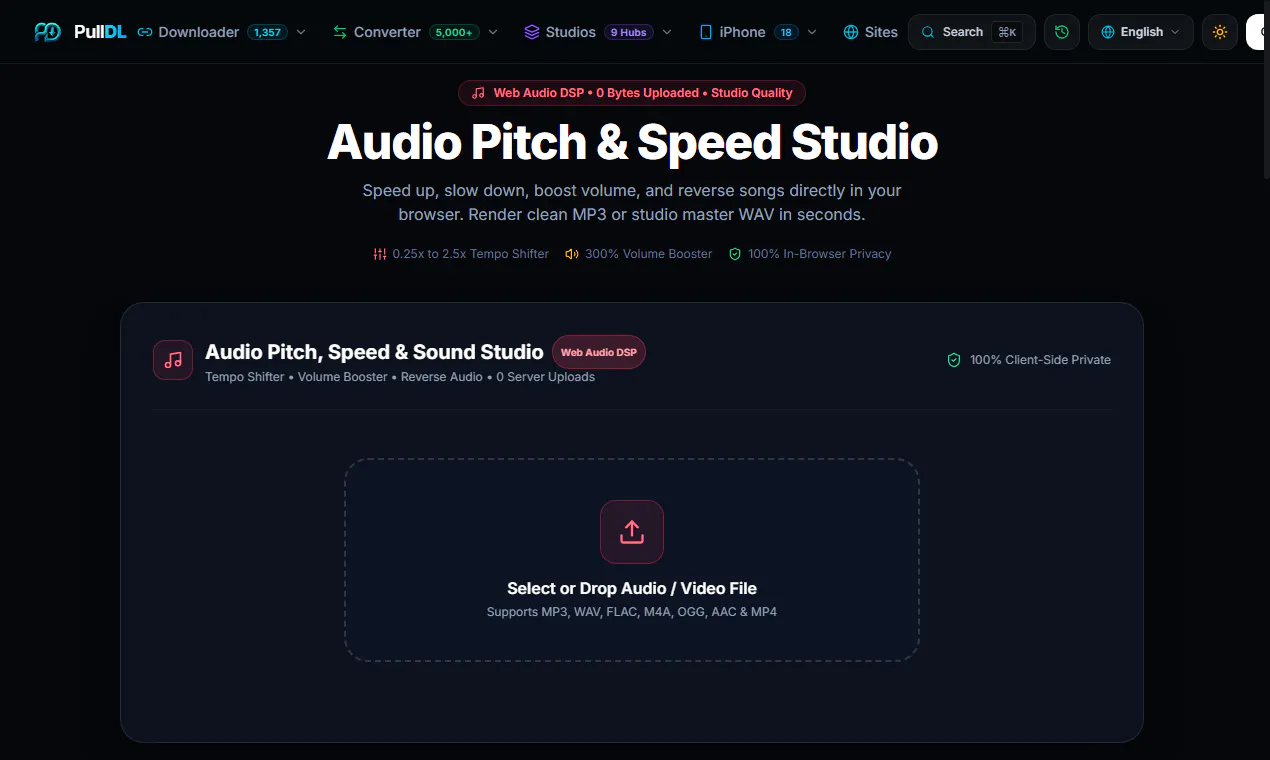This screenshot has height=760, width=1270.
Task: Open the Converter menu
Action: pos(415,32)
